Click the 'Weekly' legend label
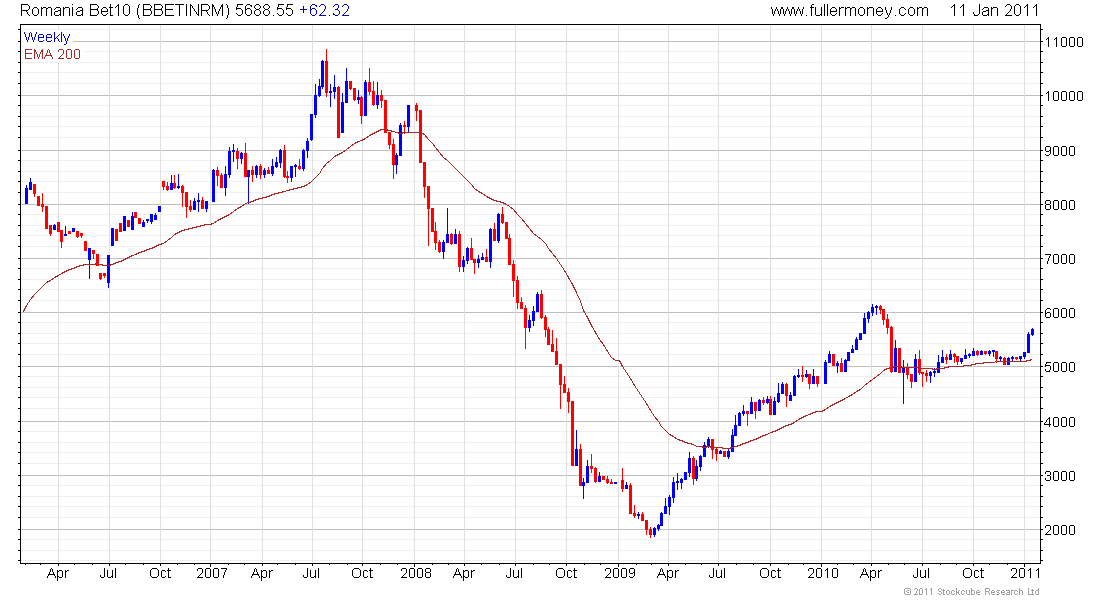The image size is (1100, 600). point(47,37)
